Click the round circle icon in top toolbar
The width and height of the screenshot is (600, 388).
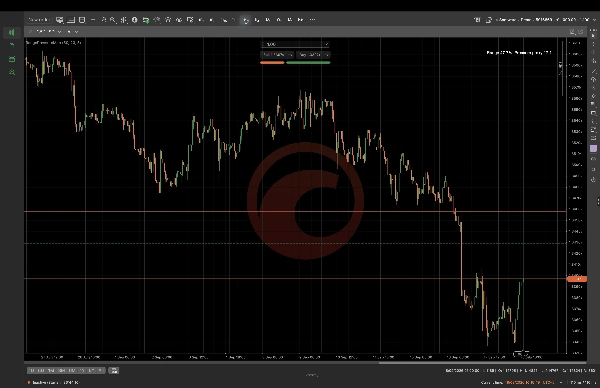[x=135, y=20]
